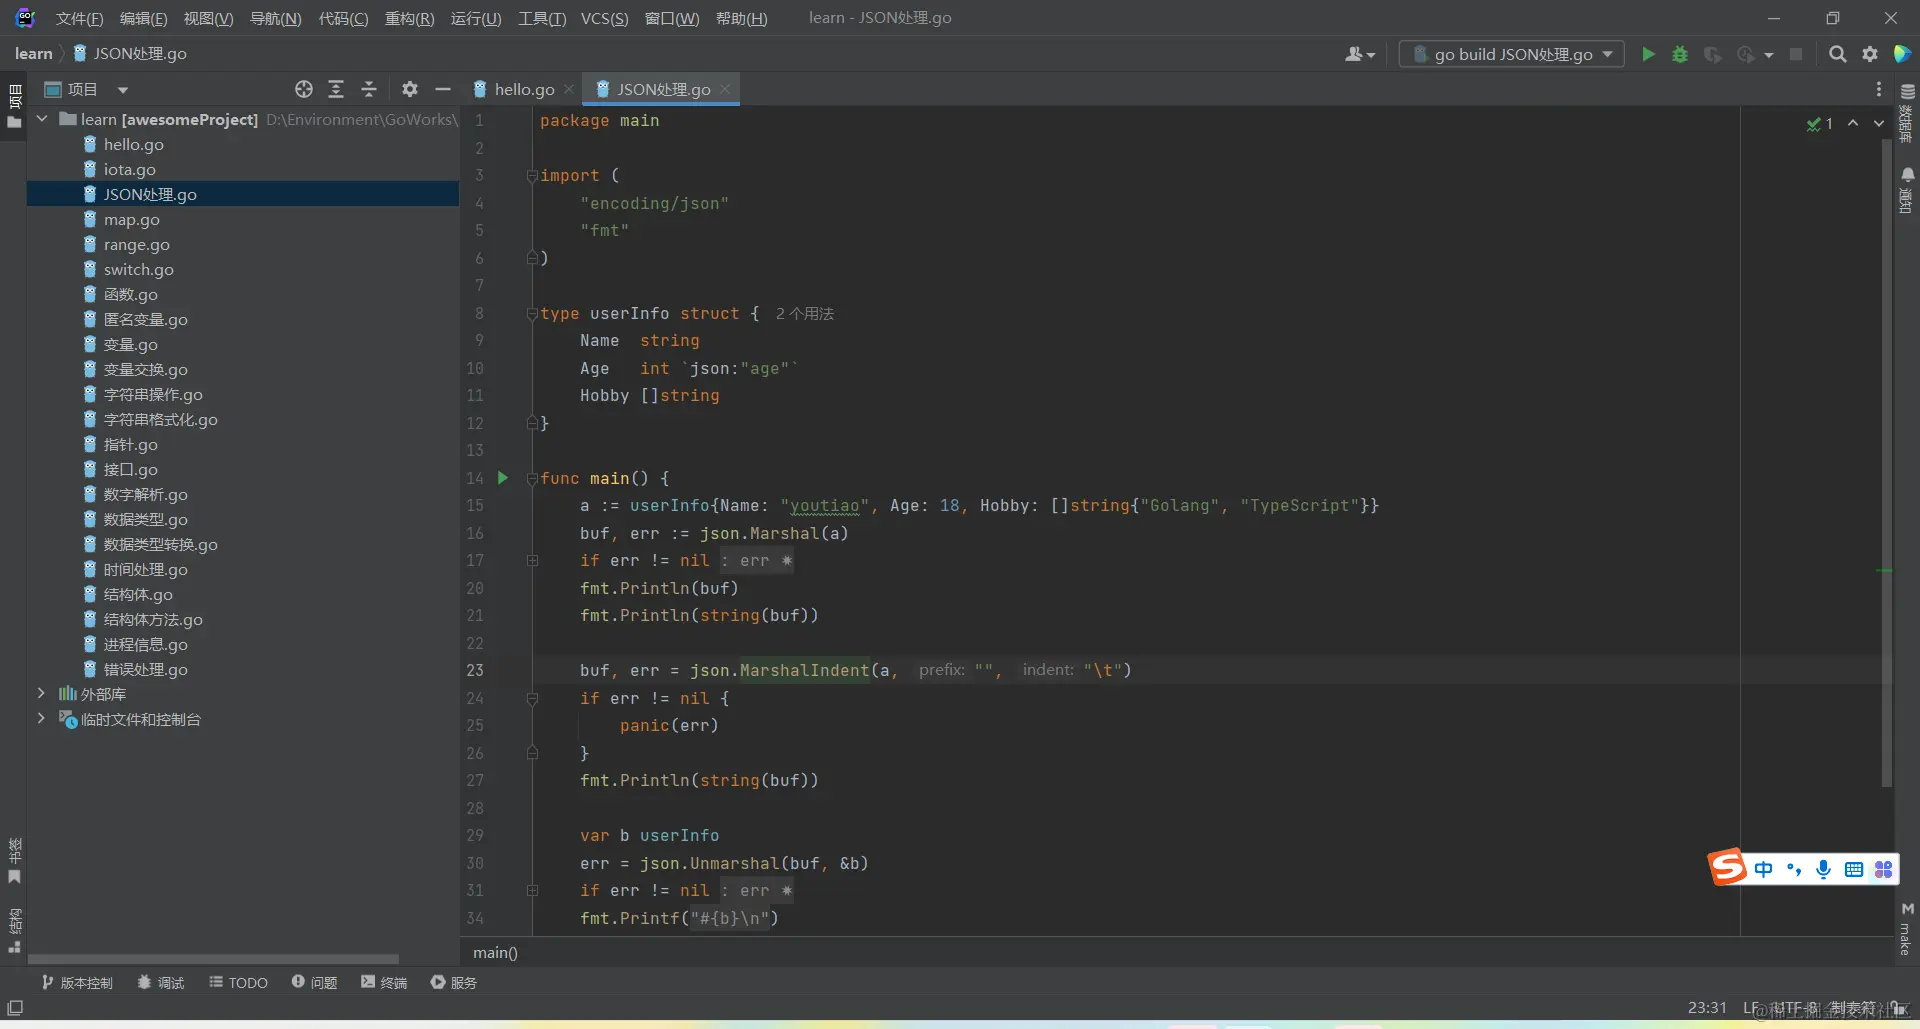The width and height of the screenshot is (1920, 1029).
Task: Expand the 临时文件和控制台 node
Action: [41, 718]
